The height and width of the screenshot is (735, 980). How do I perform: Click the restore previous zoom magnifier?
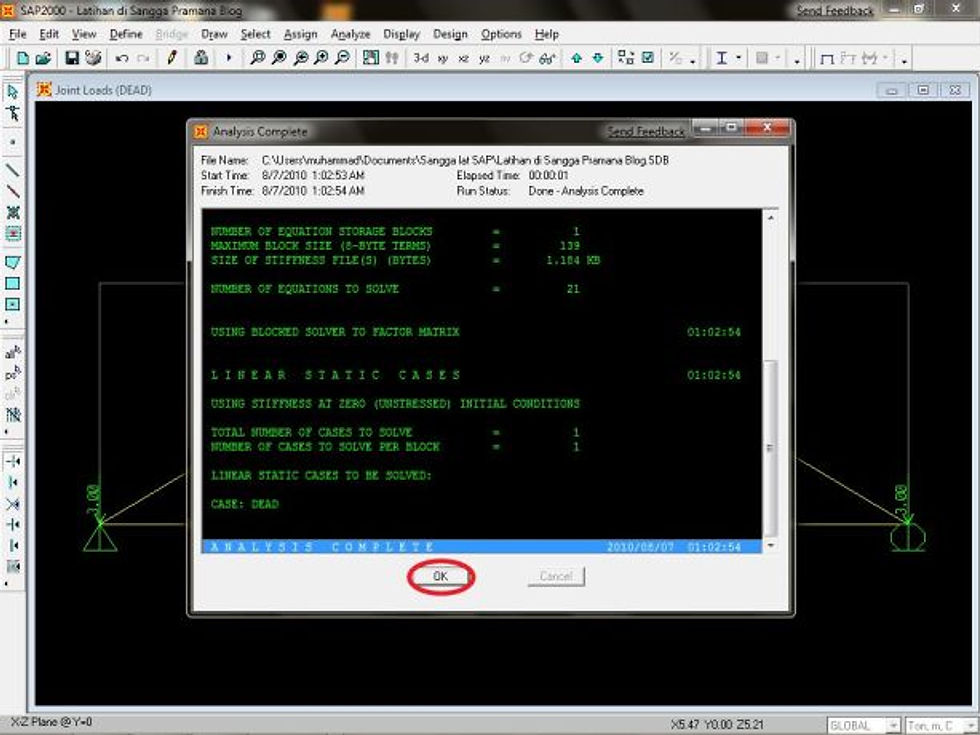[x=301, y=58]
